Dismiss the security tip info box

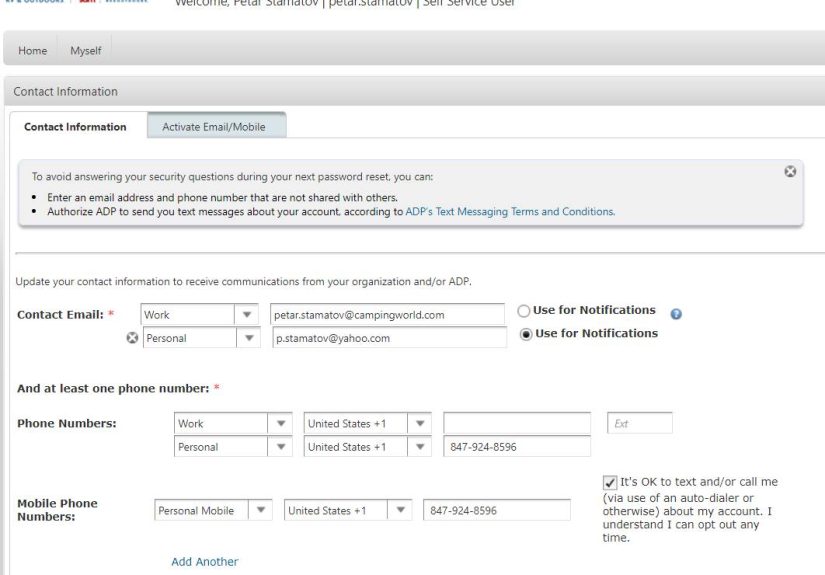coord(790,172)
